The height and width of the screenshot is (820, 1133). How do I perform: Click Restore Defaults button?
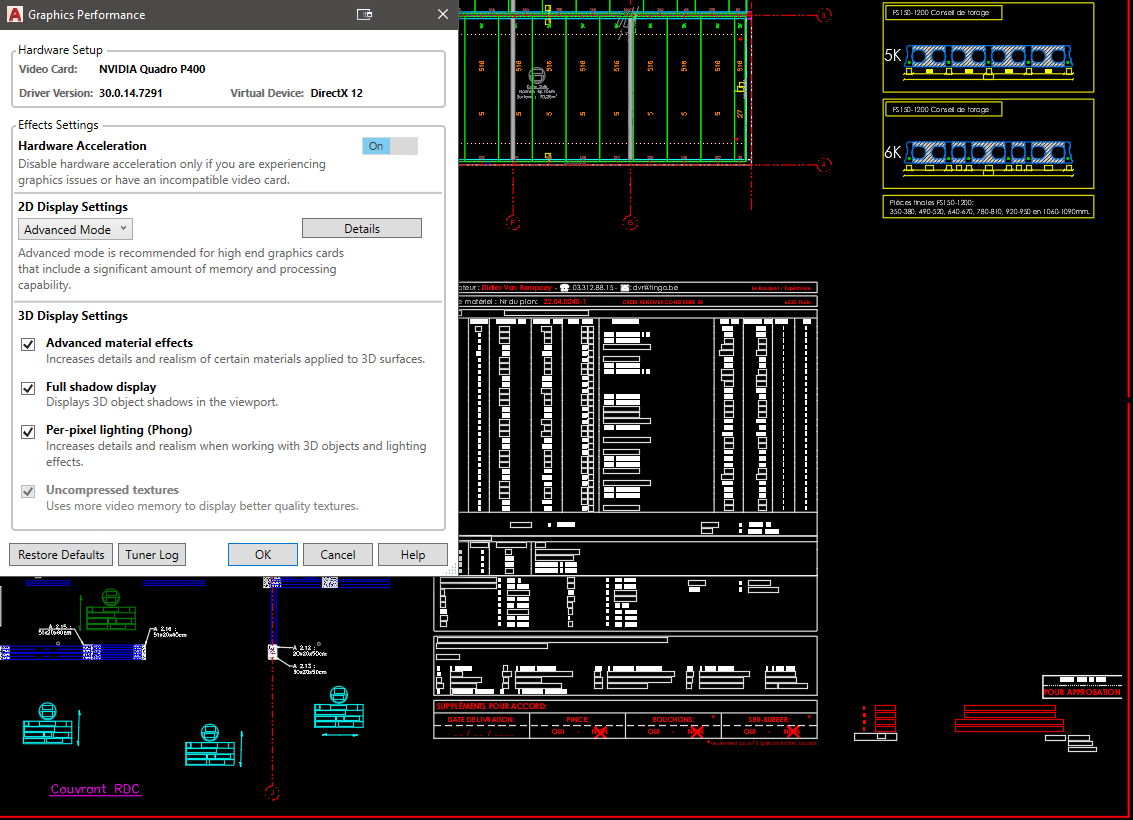point(61,554)
